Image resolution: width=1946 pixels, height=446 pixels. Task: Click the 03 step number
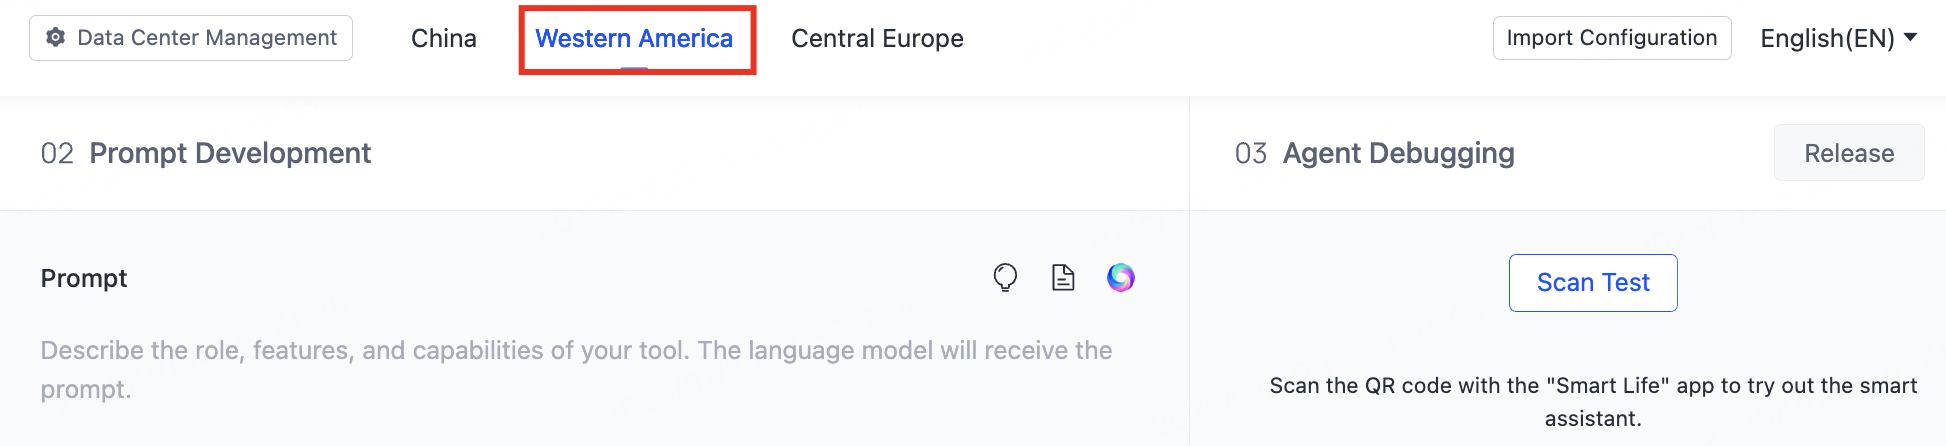click(1251, 153)
